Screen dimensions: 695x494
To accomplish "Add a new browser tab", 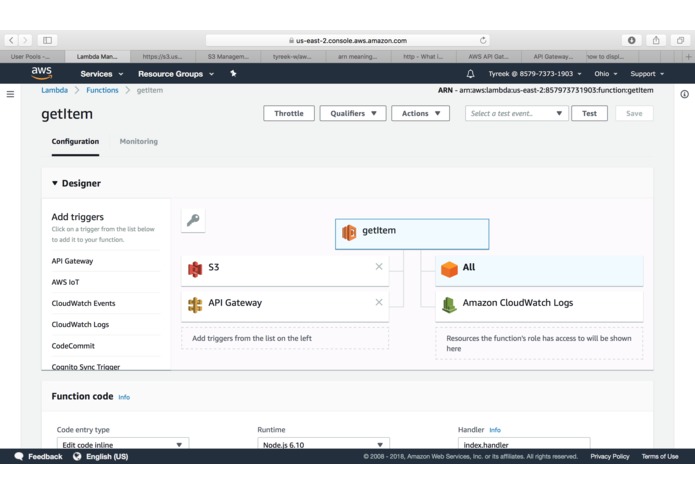I will click(x=688, y=57).
